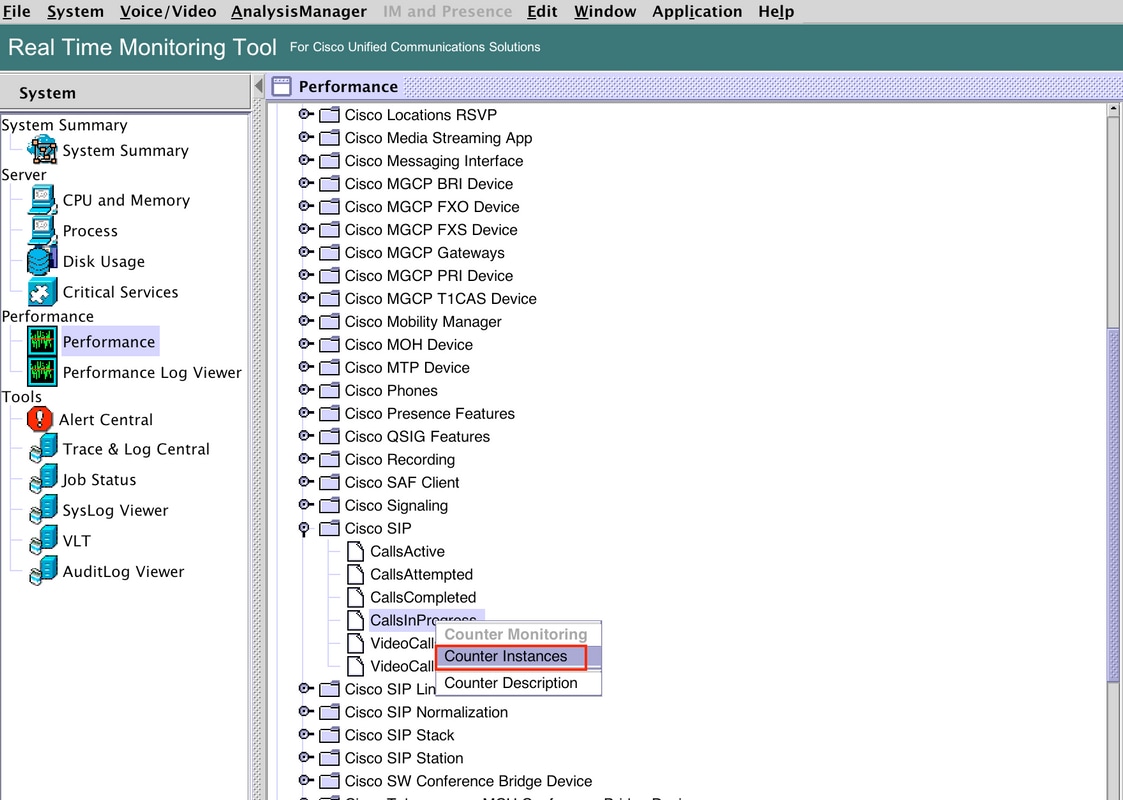Open the AnalysisManager menu
Viewport: 1123px width, 800px height.
[299, 11]
